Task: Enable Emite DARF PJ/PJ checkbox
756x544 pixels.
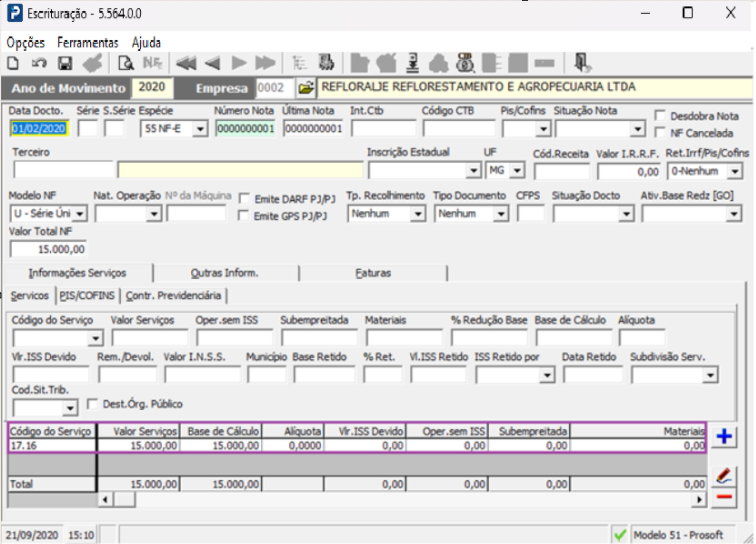Action: (x=244, y=199)
